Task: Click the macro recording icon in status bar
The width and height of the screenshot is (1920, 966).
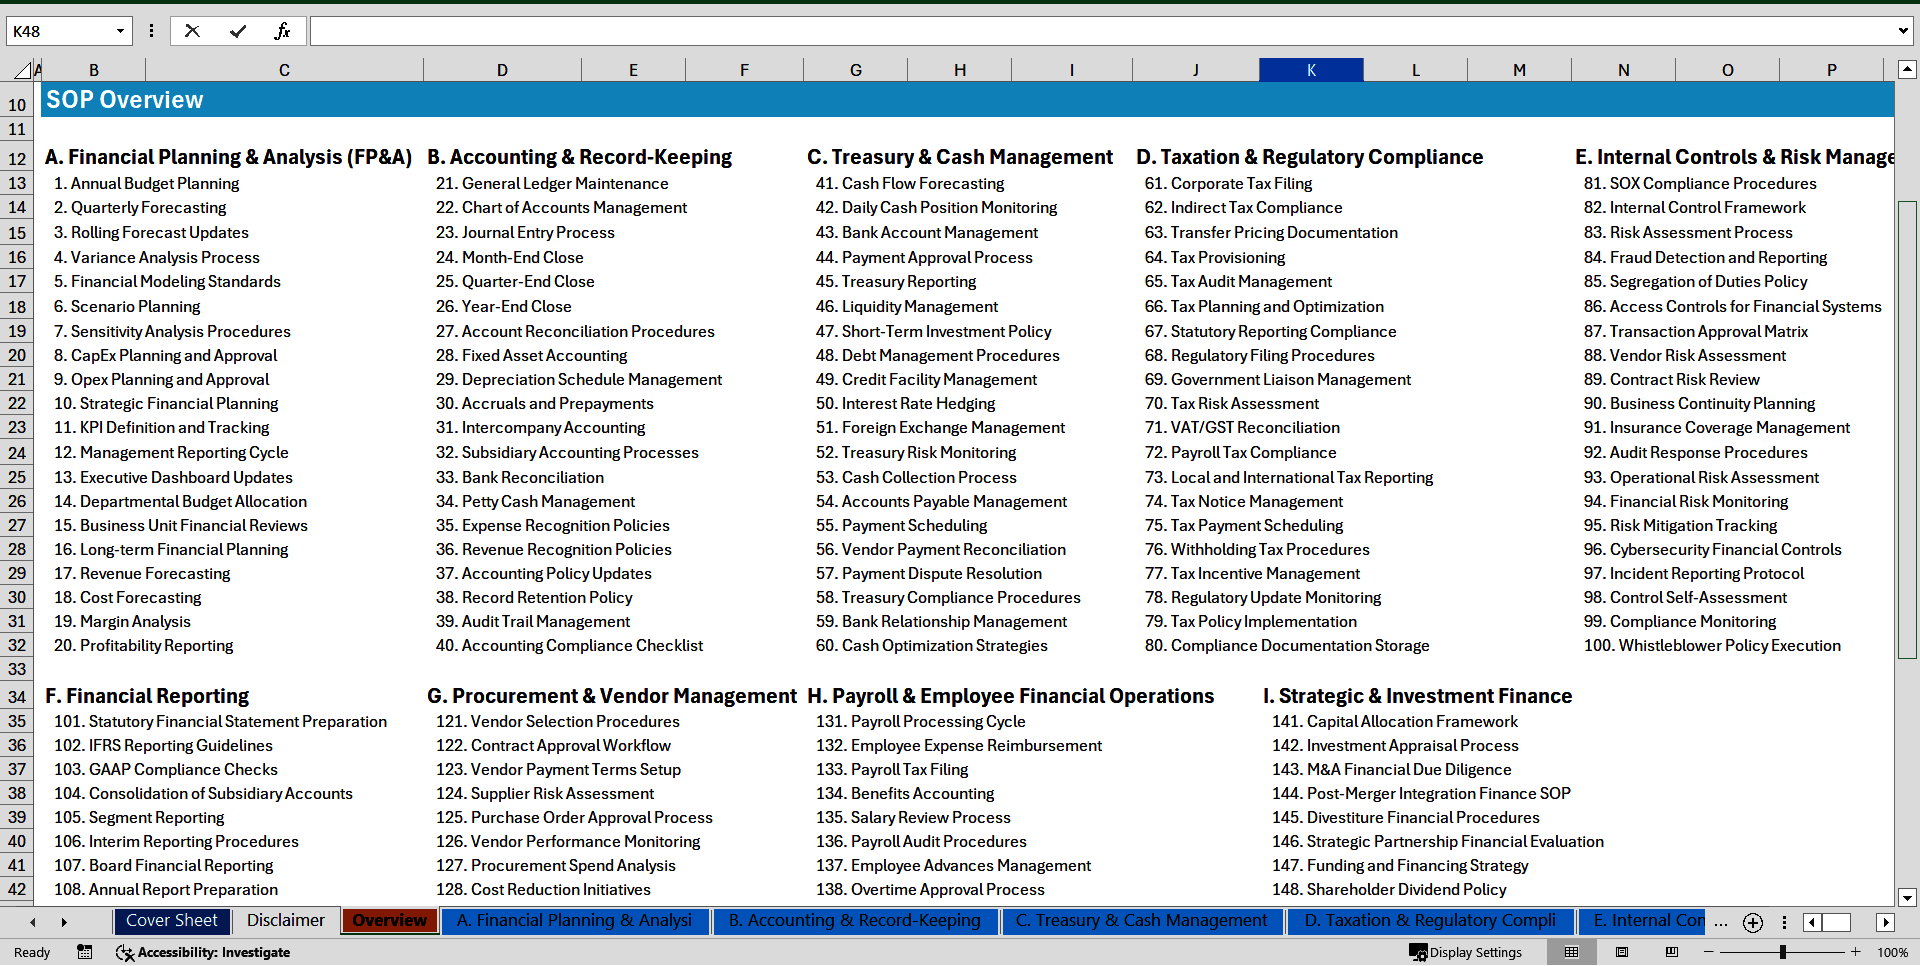Action: tap(85, 952)
